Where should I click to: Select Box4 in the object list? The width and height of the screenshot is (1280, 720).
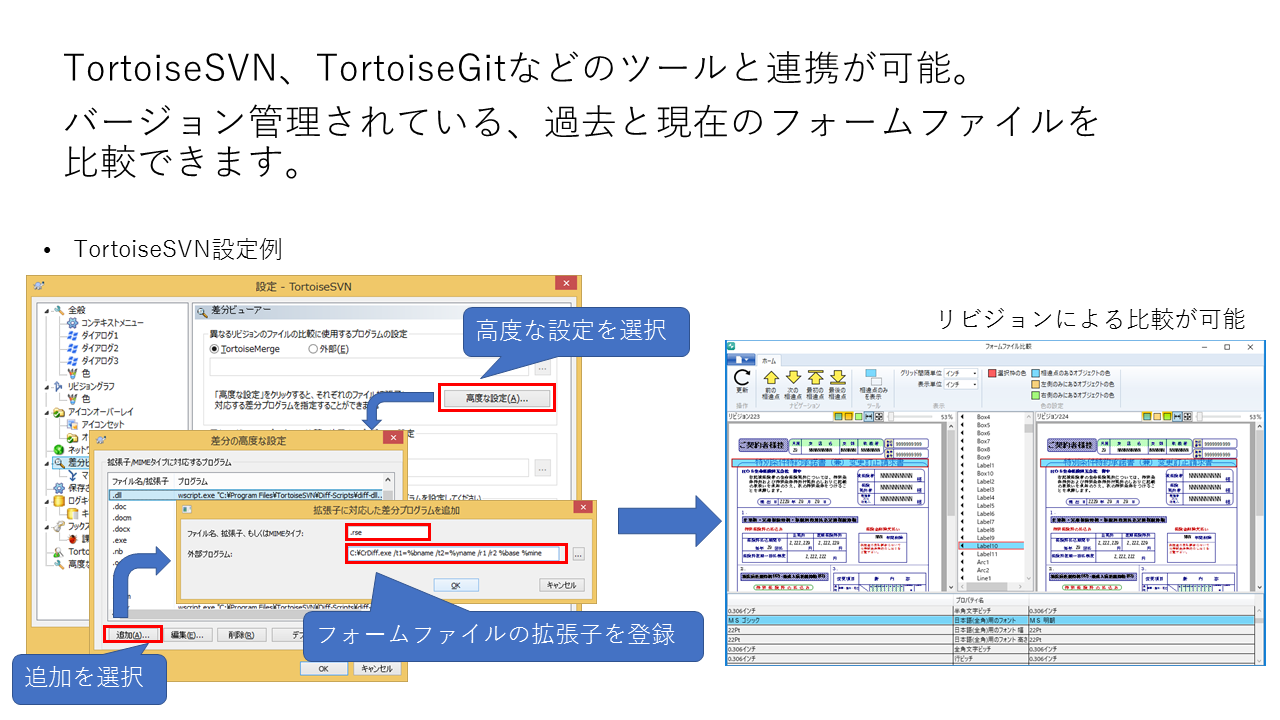pos(989,417)
